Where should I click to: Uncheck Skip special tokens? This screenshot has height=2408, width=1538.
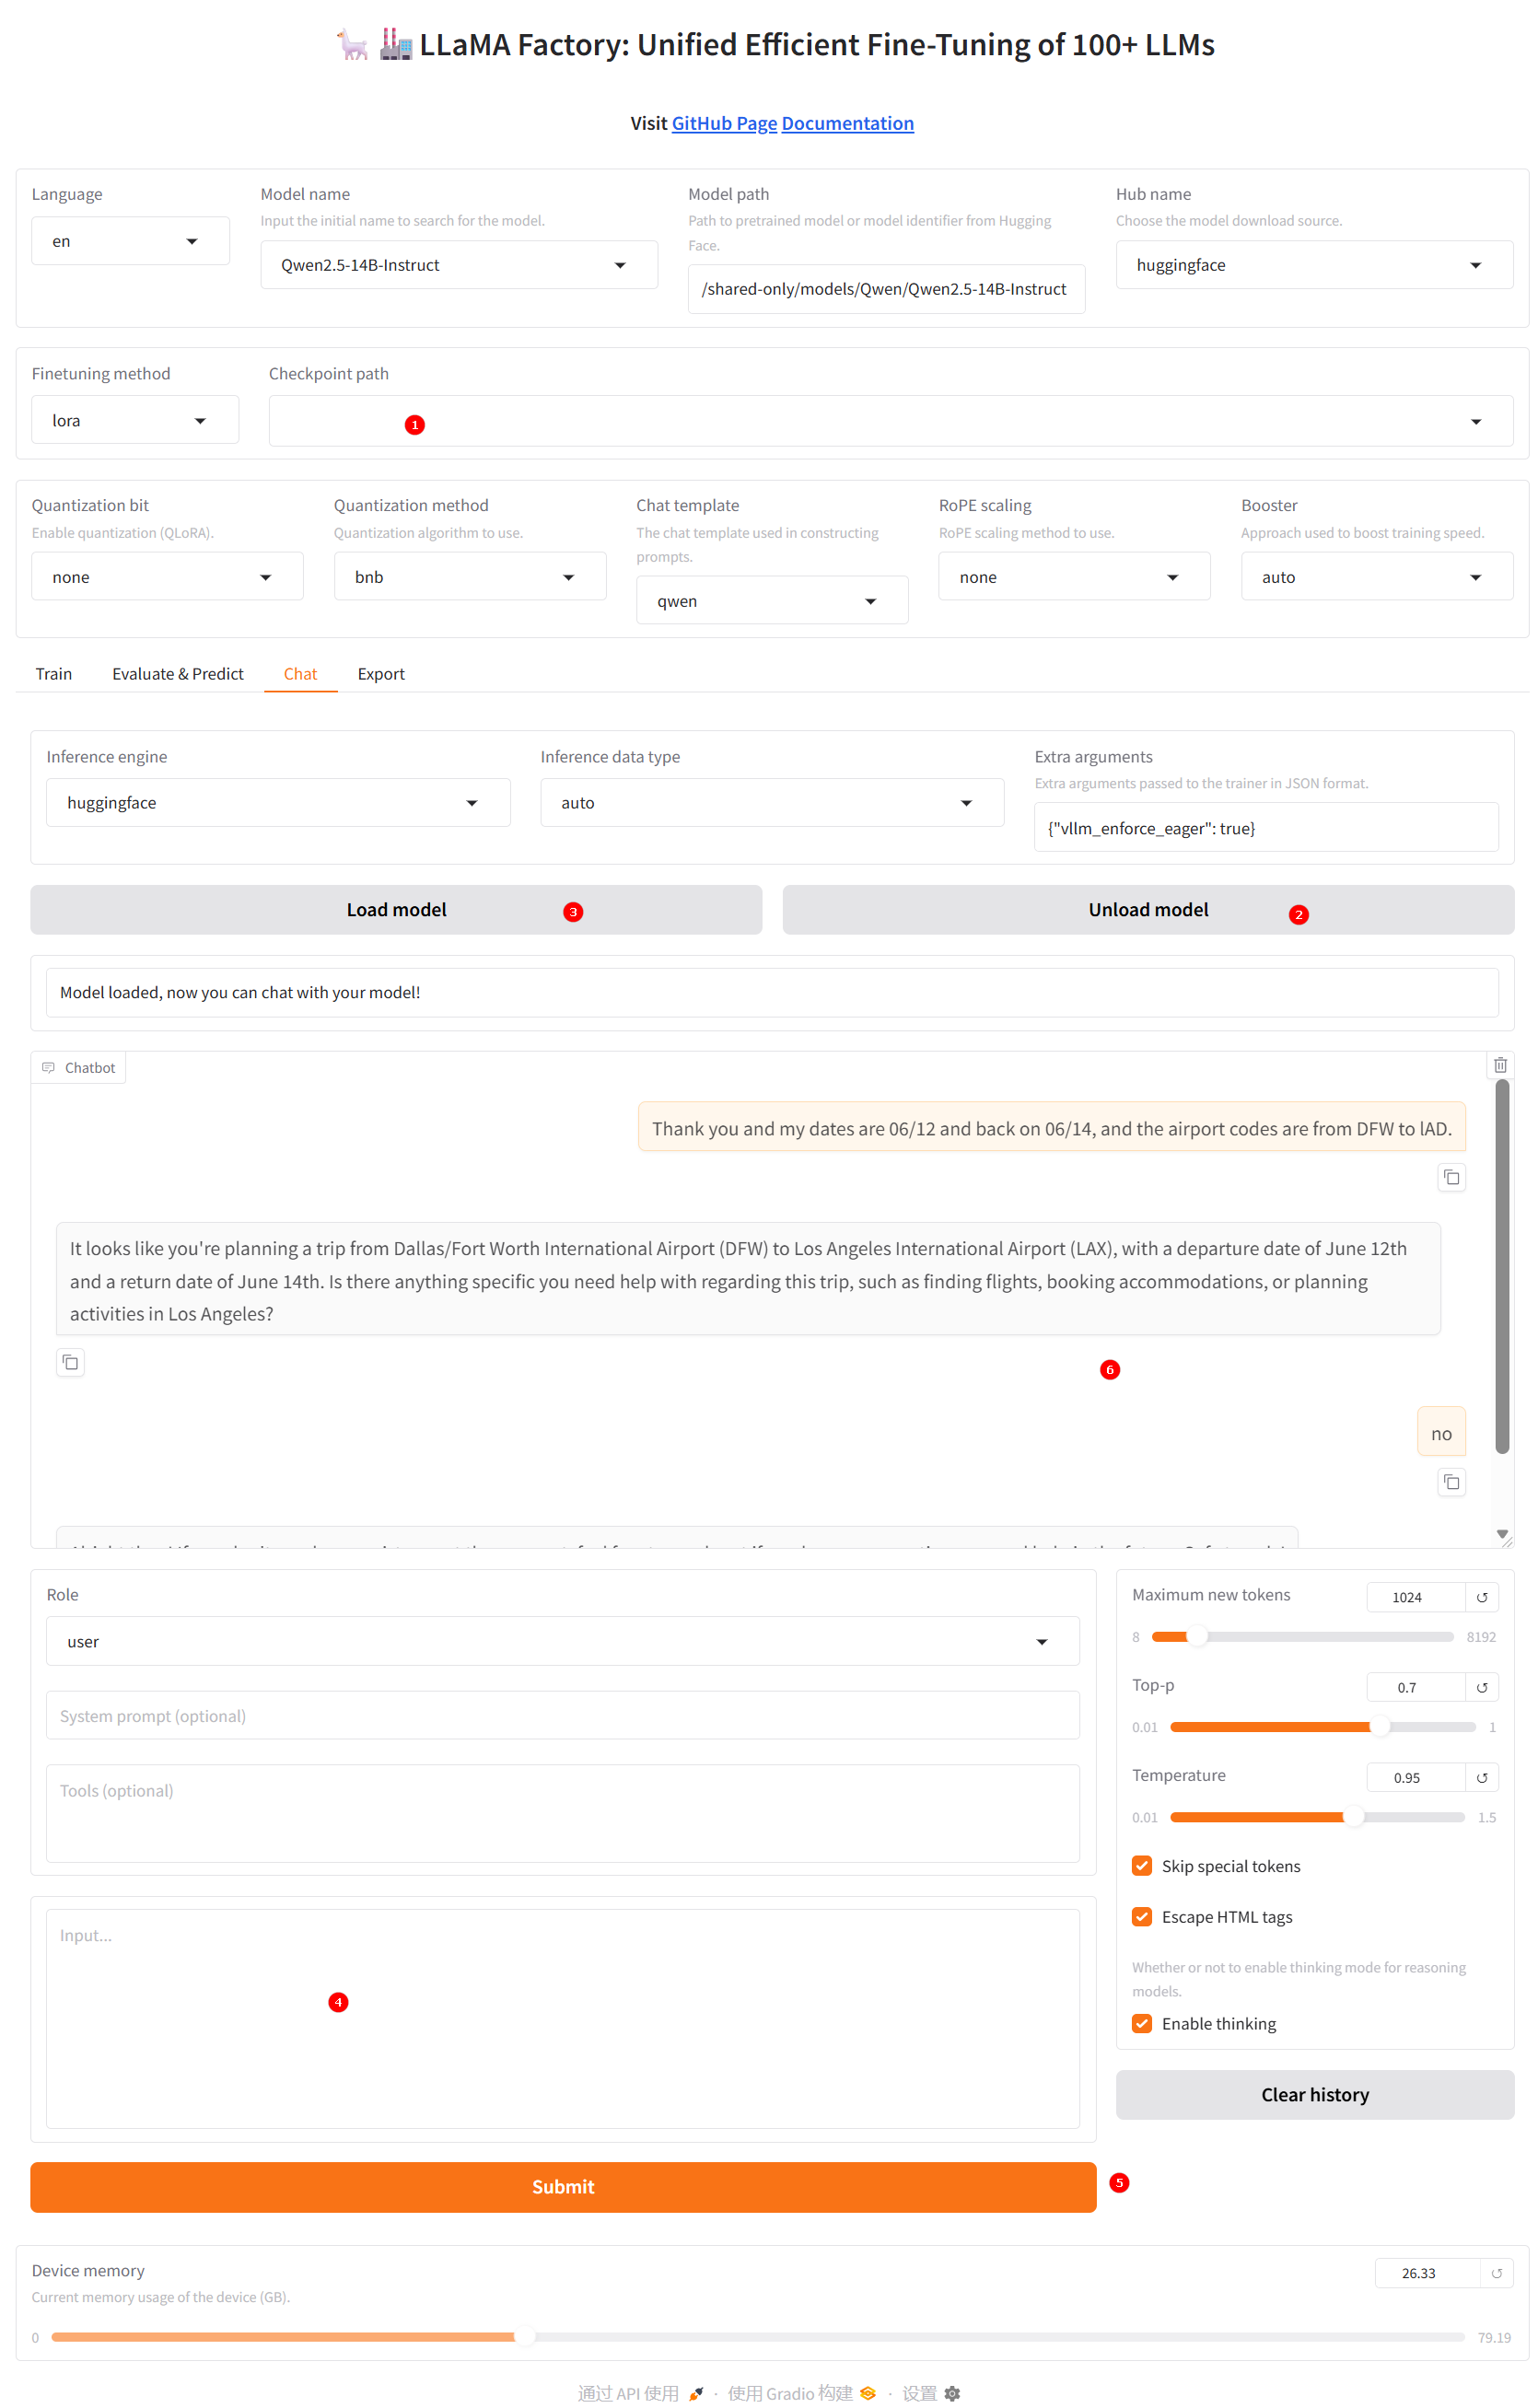click(x=1141, y=1866)
